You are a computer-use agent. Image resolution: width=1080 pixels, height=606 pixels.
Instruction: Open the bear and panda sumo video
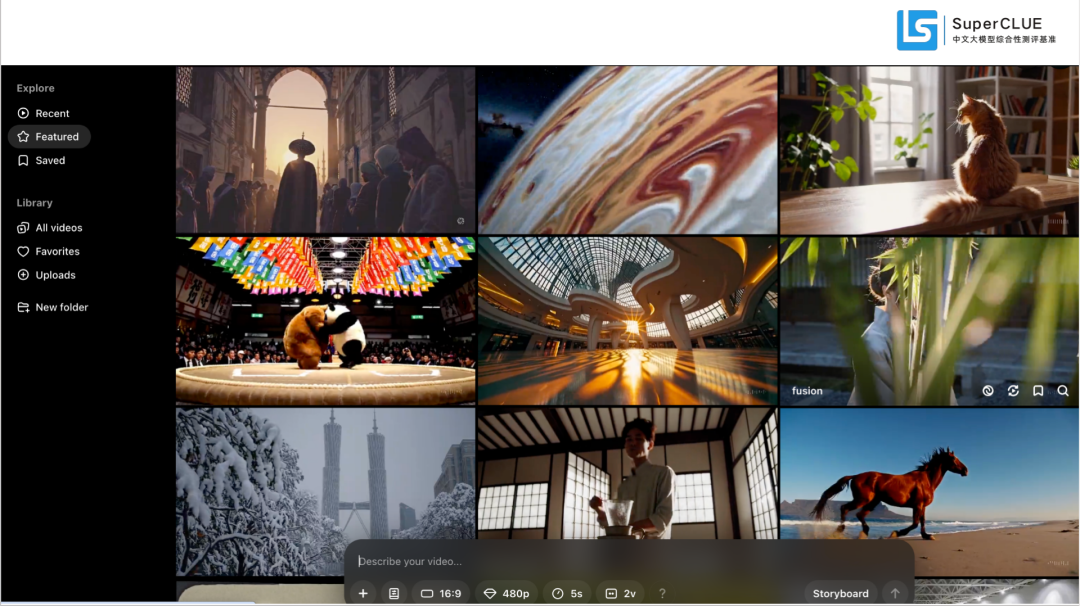tap(326, 321)
